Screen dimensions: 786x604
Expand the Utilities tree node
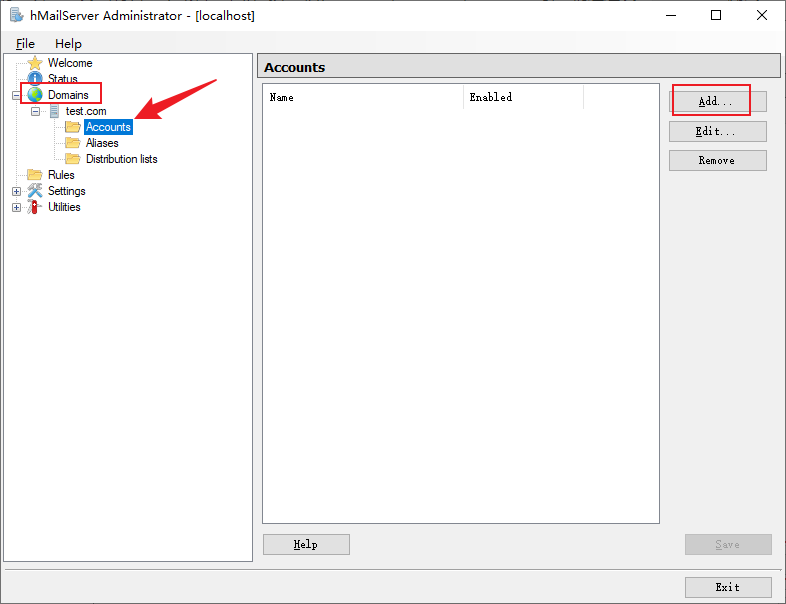[x=16, y=208]
